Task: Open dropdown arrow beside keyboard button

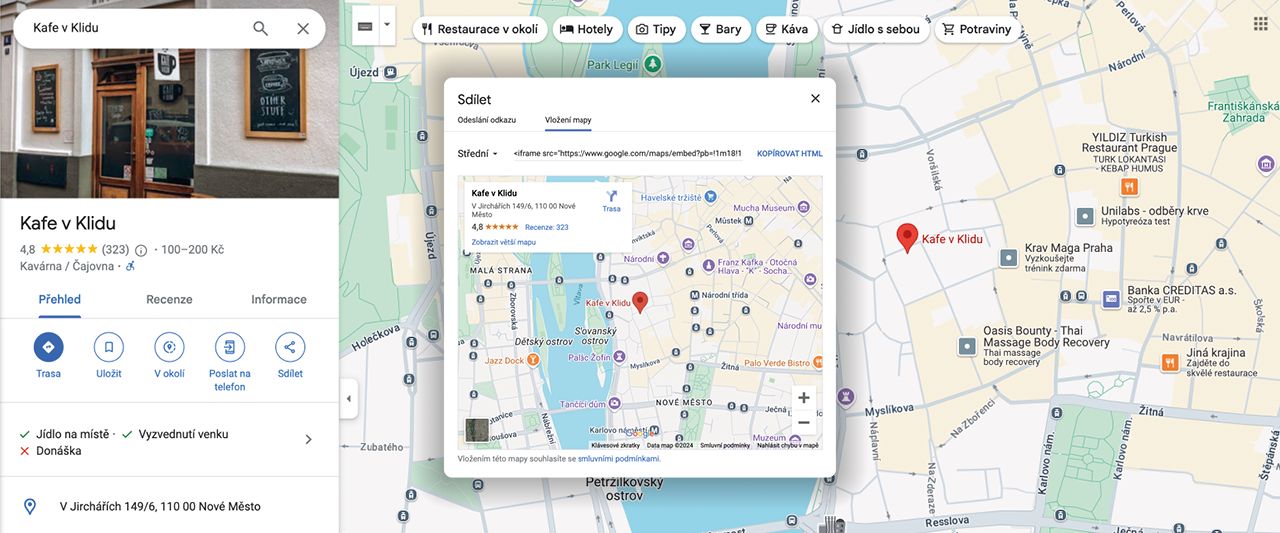Action: pyautogui.click(x=387, y=26)
